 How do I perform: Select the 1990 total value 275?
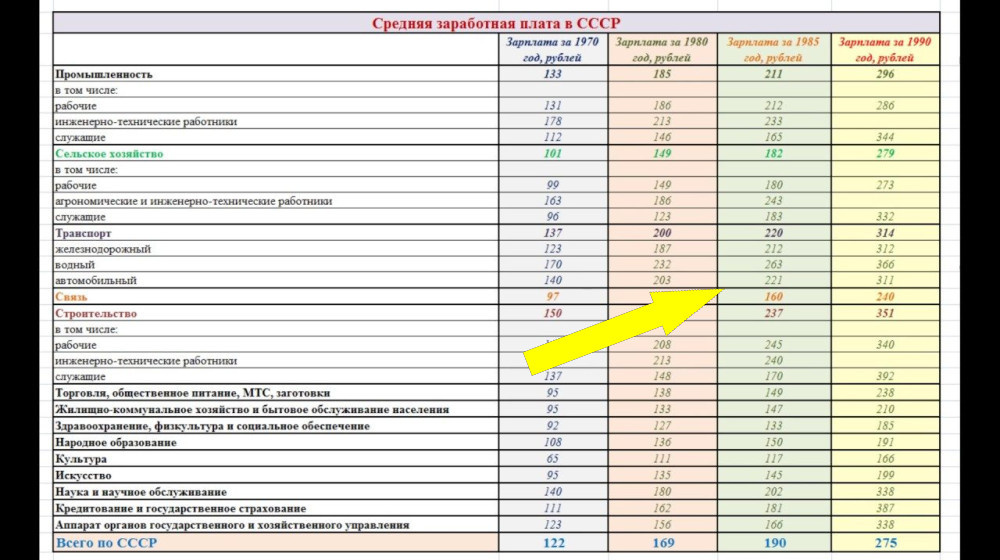tap(886, 543)
